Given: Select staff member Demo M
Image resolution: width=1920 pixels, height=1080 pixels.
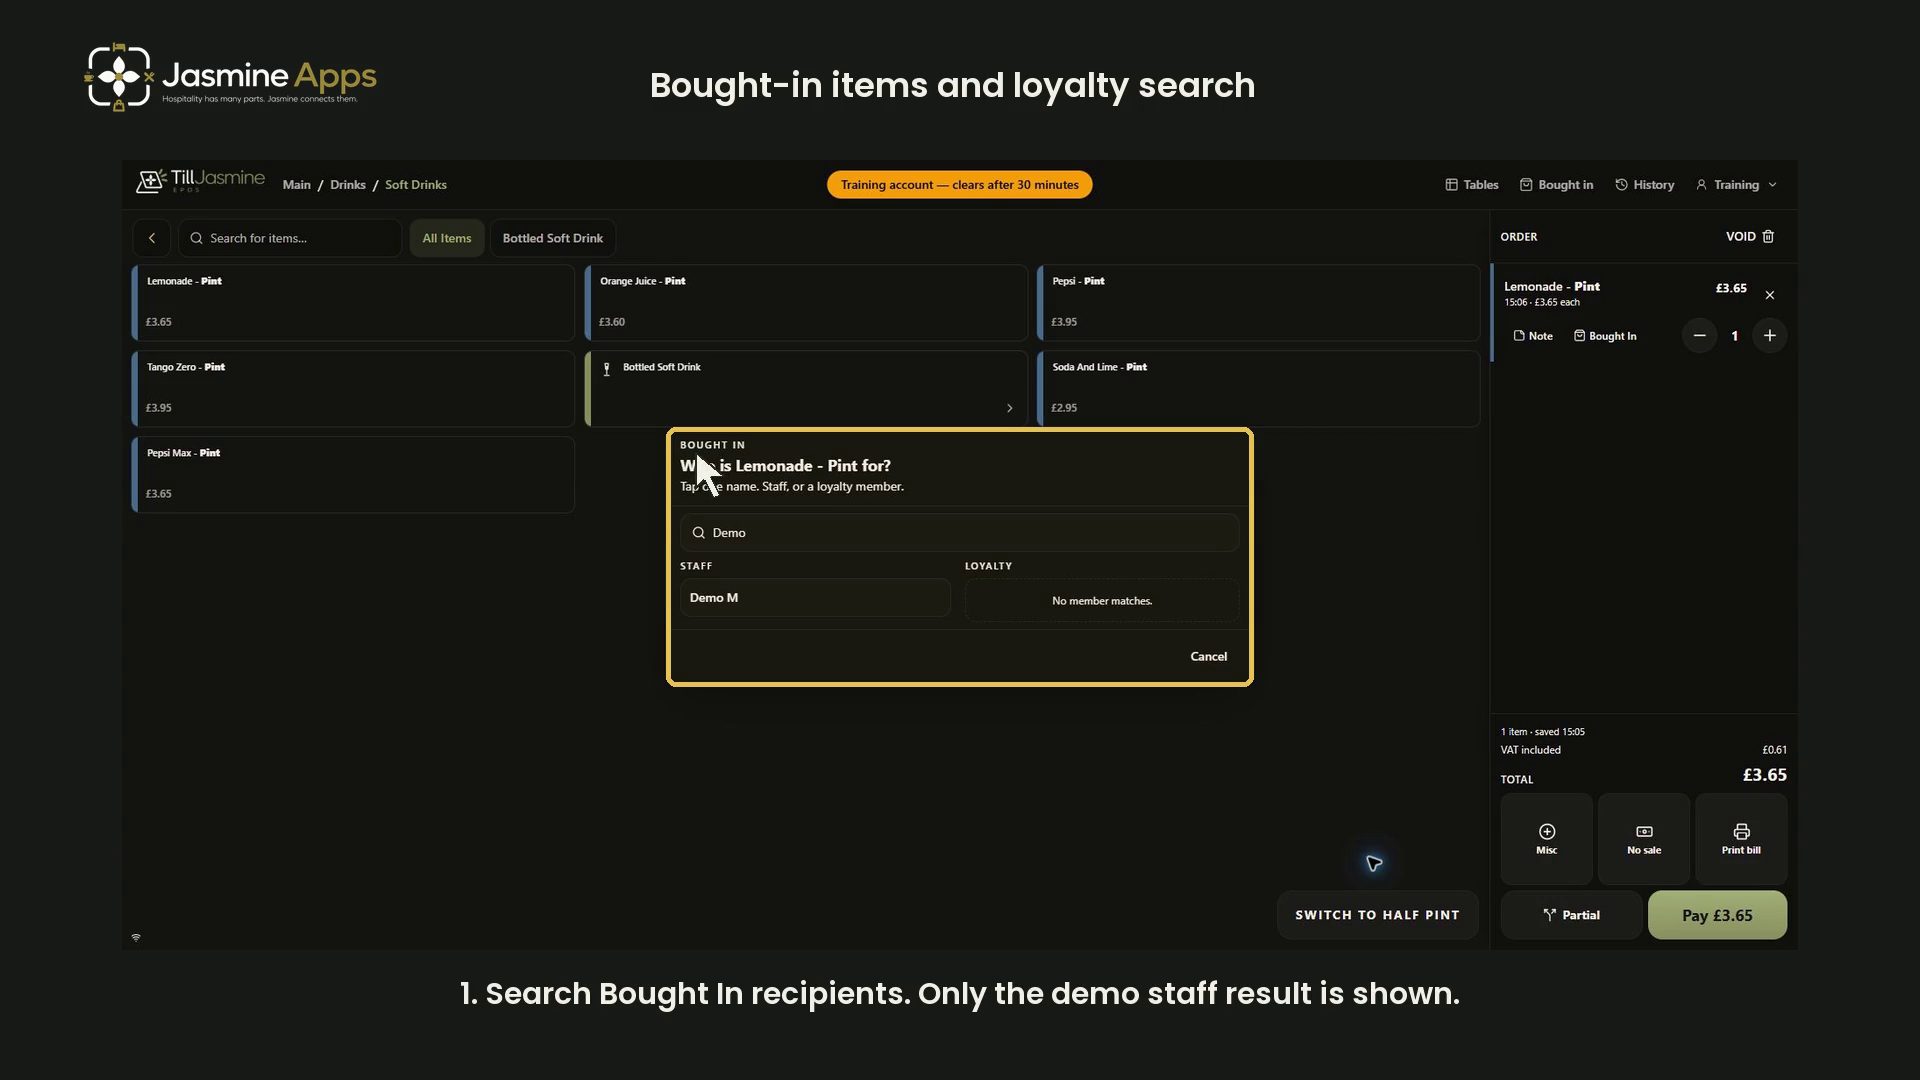Looking at the screenshot, I should pos(815,598).
